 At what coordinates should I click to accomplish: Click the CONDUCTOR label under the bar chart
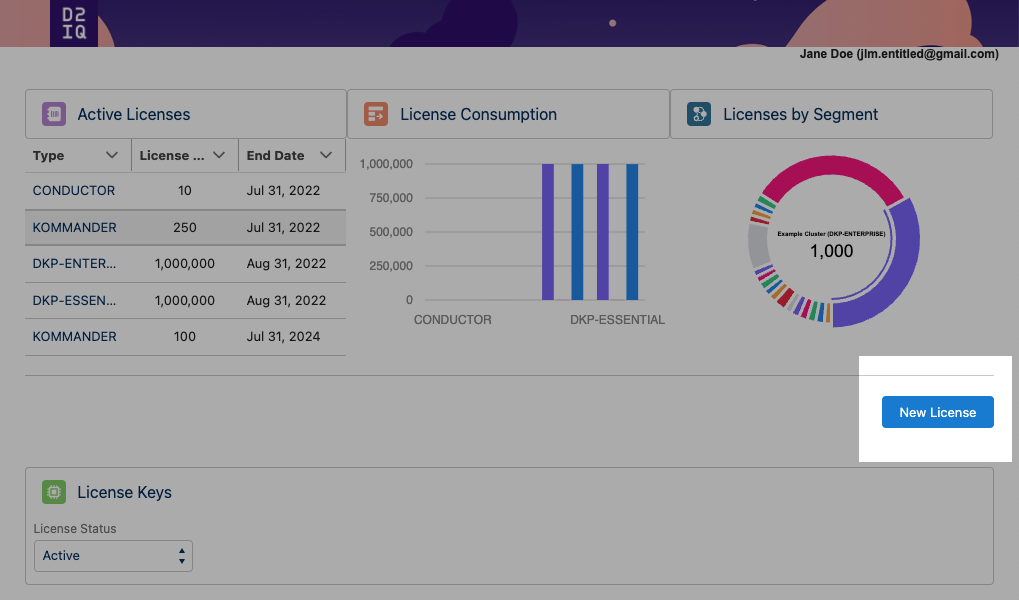tap(452, 320)
